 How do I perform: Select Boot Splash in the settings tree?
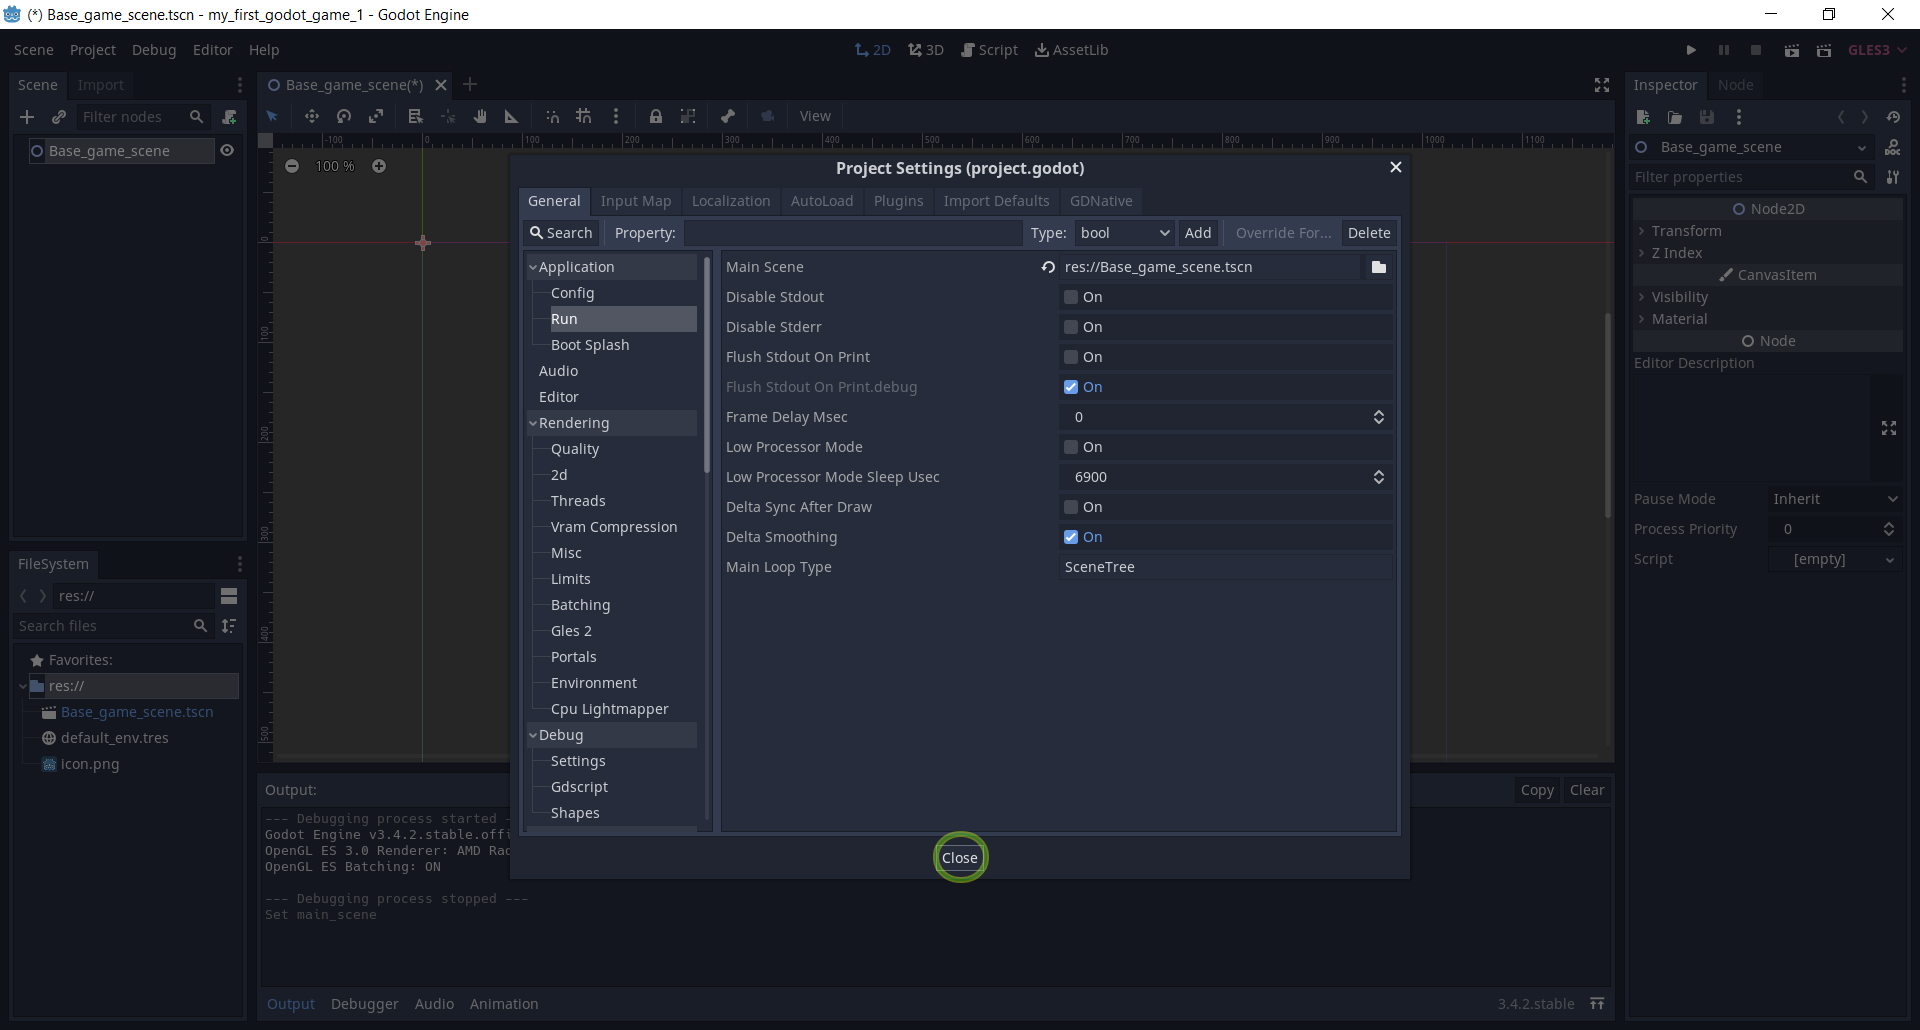pyautogui.click(x=590, y=345)
